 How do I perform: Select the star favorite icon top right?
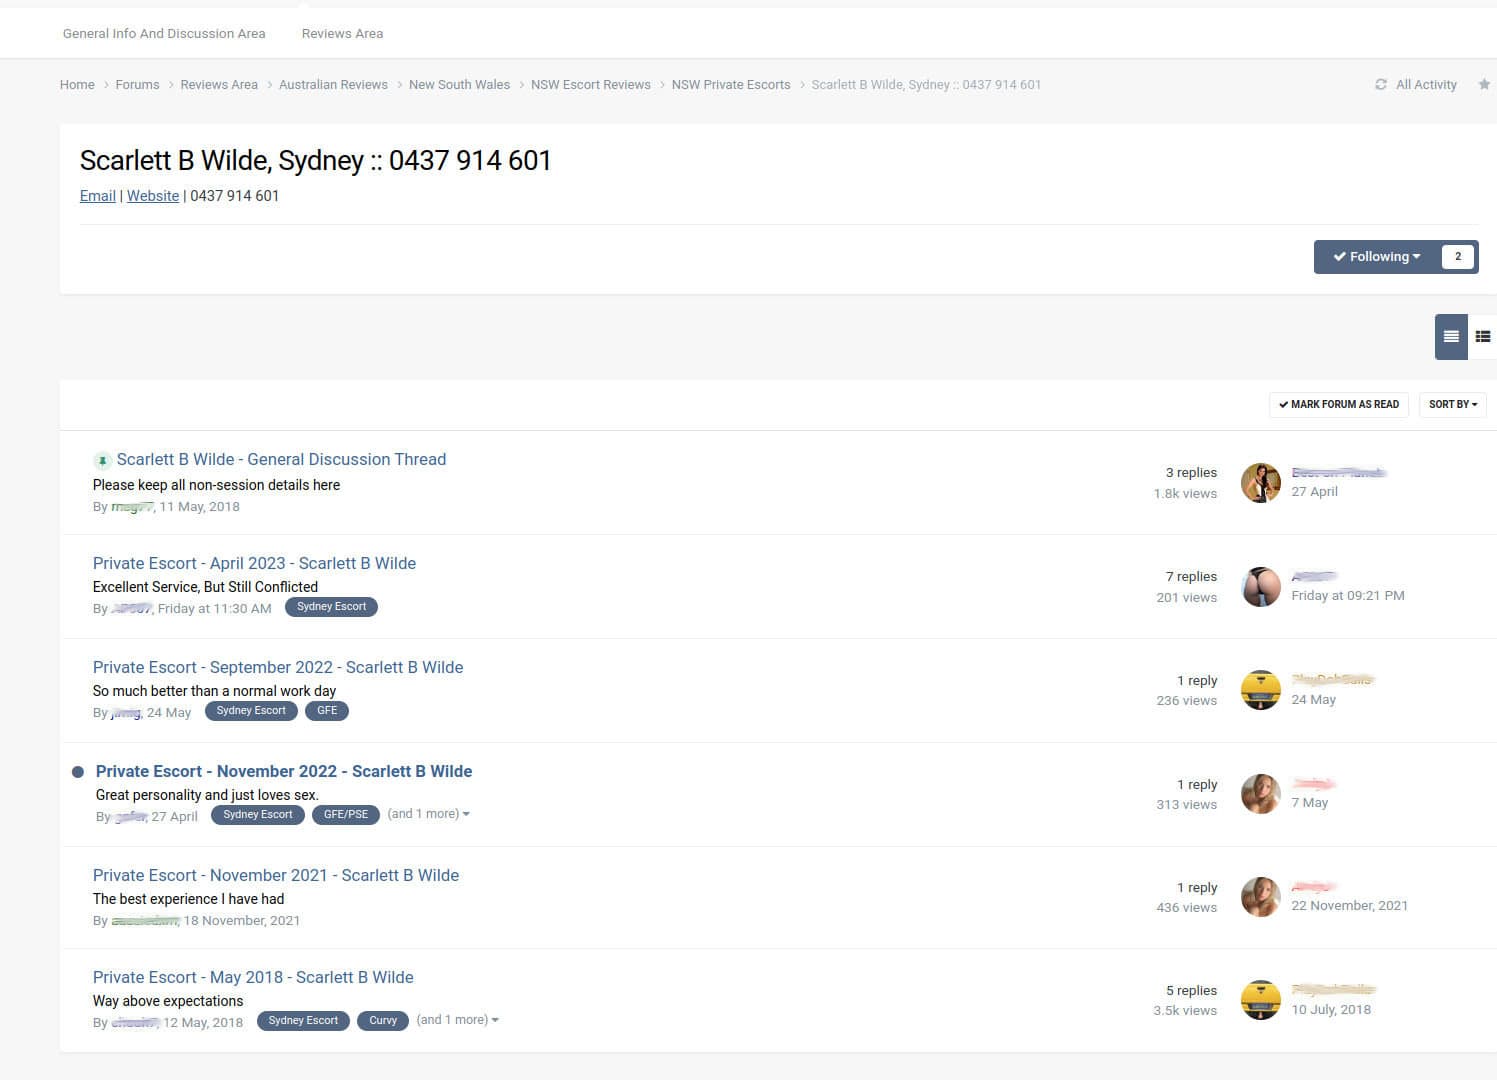click(1485, 84)
